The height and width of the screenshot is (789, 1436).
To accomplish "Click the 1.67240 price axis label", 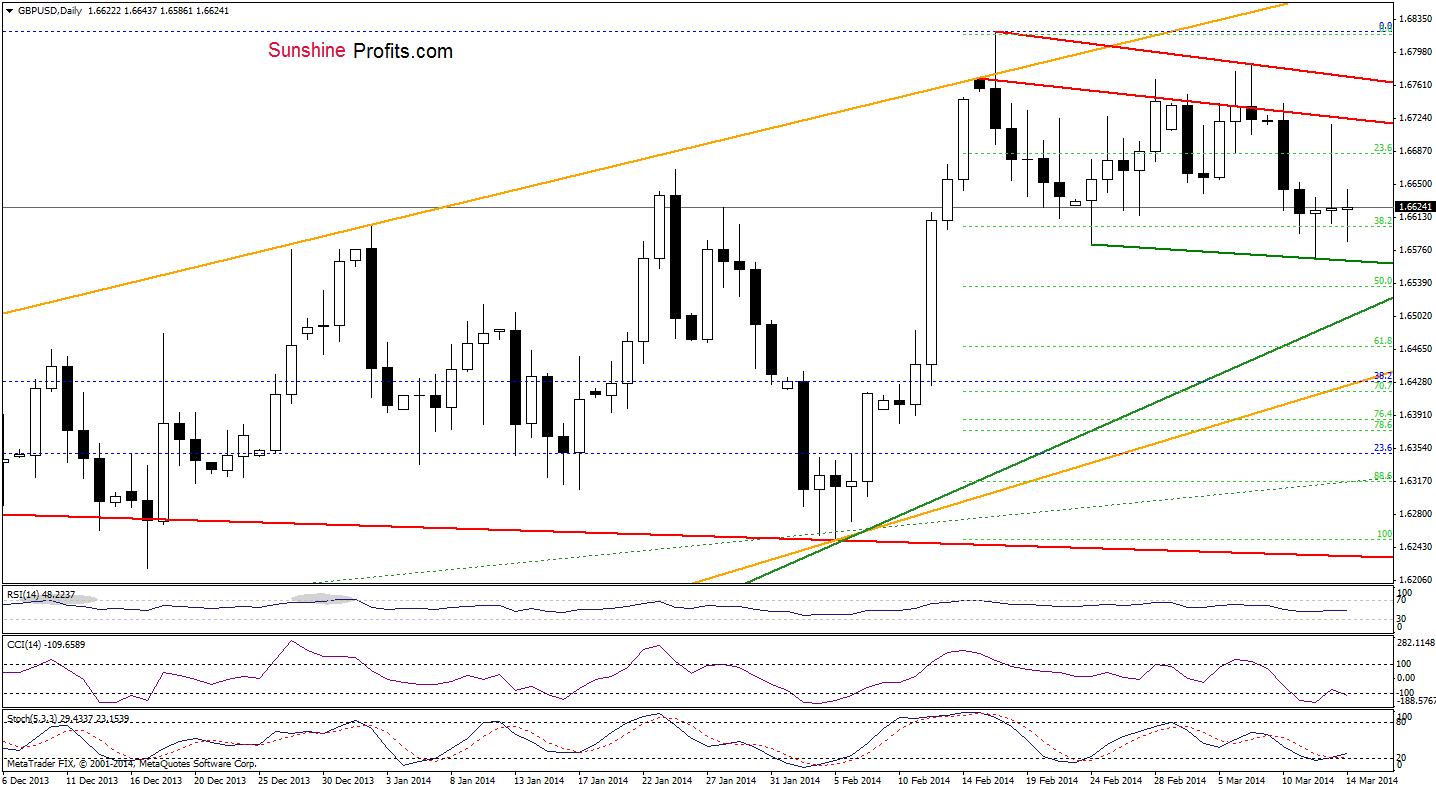I will point(1417,118).
